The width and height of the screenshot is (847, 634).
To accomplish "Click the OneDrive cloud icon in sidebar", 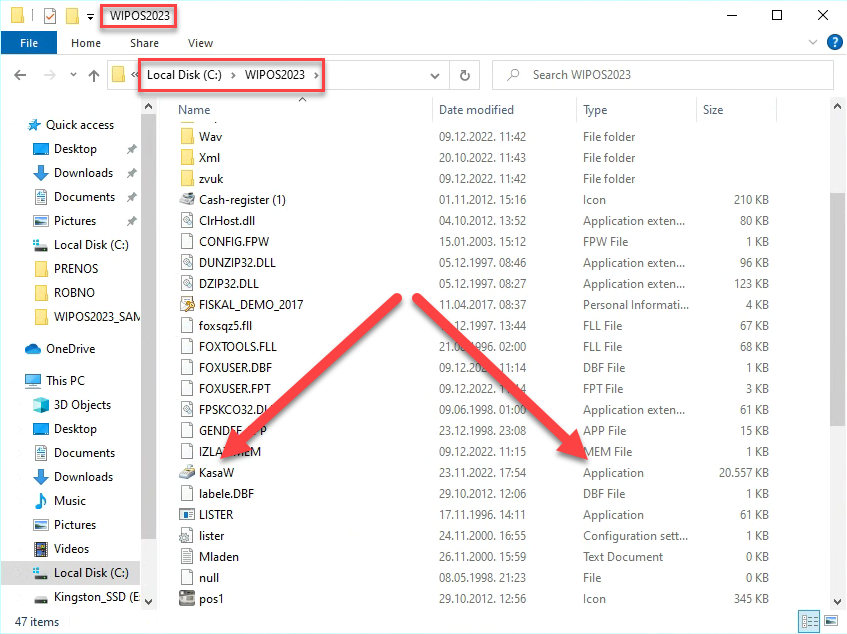I will (33, 349).
